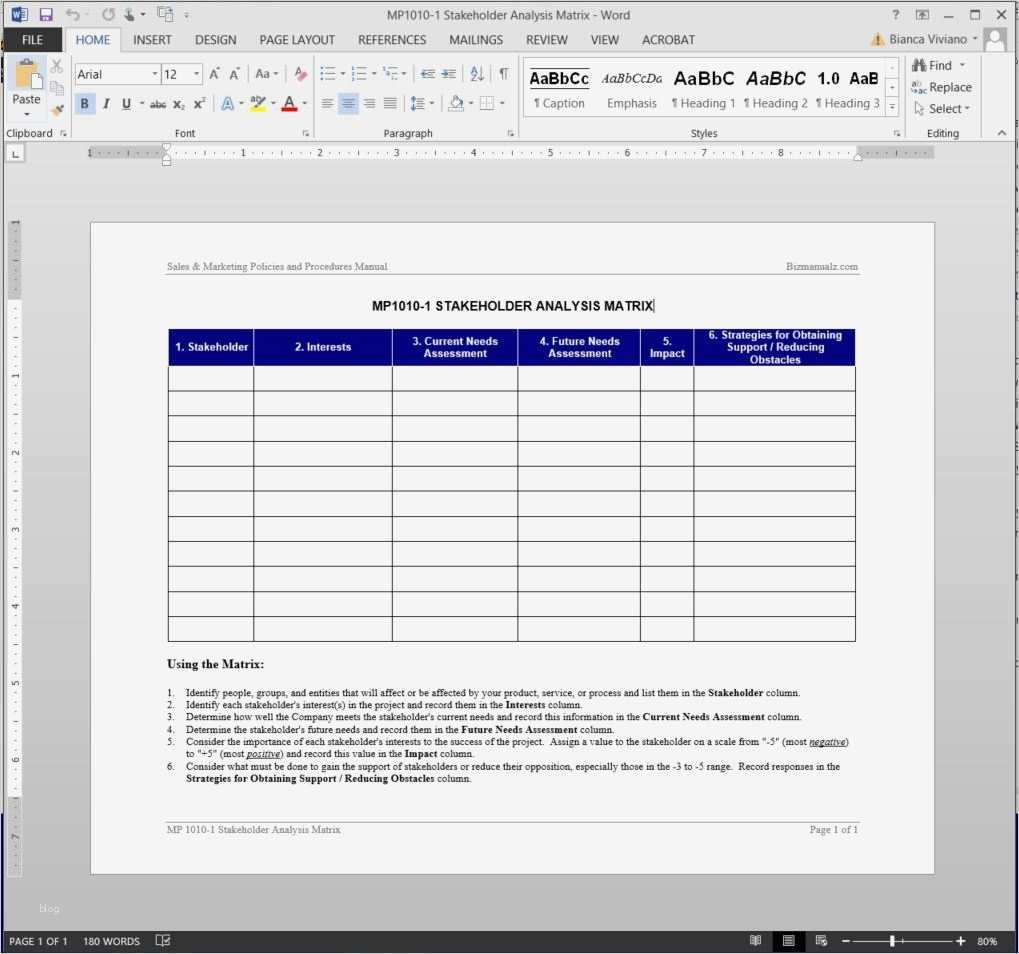Click PAGE 1 OF 1 indicator
This screenshot has height=954, width=1019.
[x=38, y=941]
